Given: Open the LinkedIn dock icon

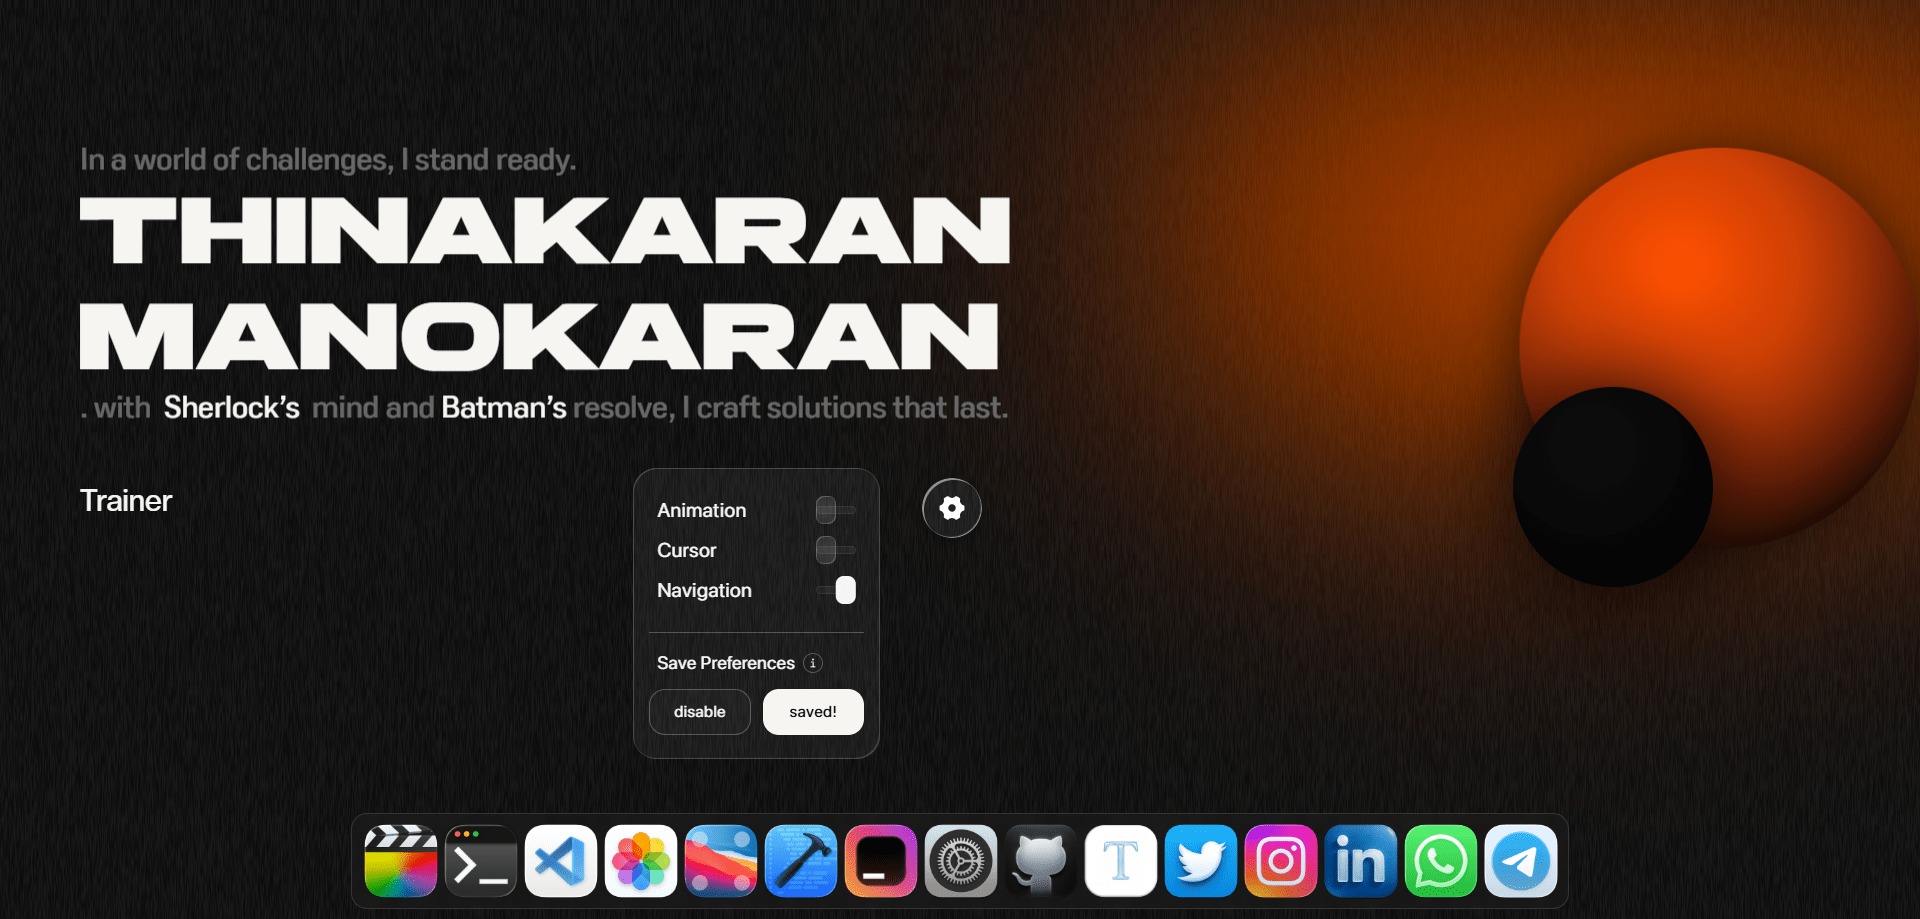Looking at the screenshot, I should 1361,861.
